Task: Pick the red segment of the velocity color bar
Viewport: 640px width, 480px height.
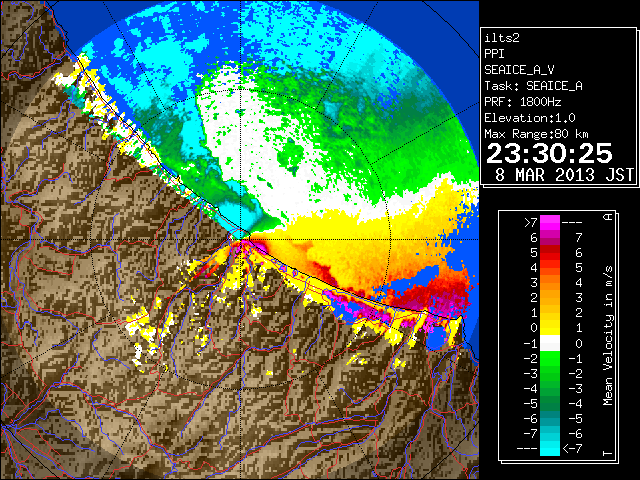Action: (x=550, y=252)
